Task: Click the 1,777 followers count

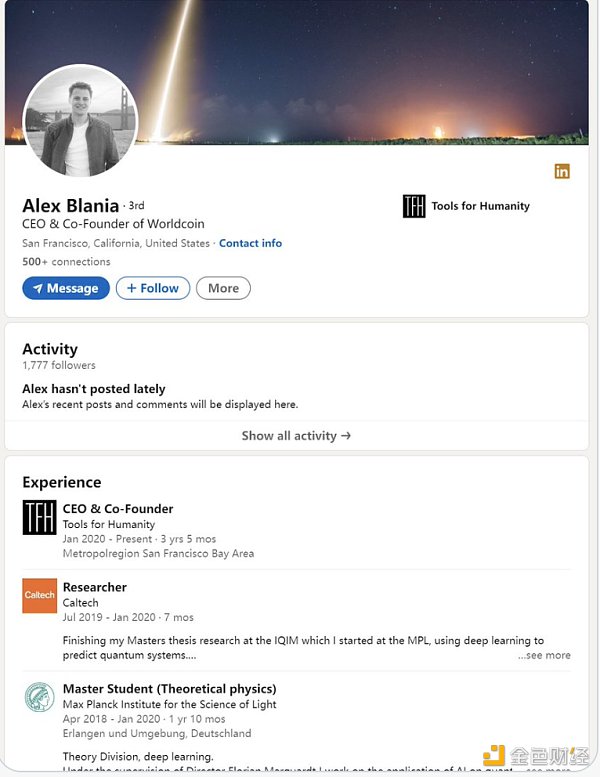Action: point(58,366)
